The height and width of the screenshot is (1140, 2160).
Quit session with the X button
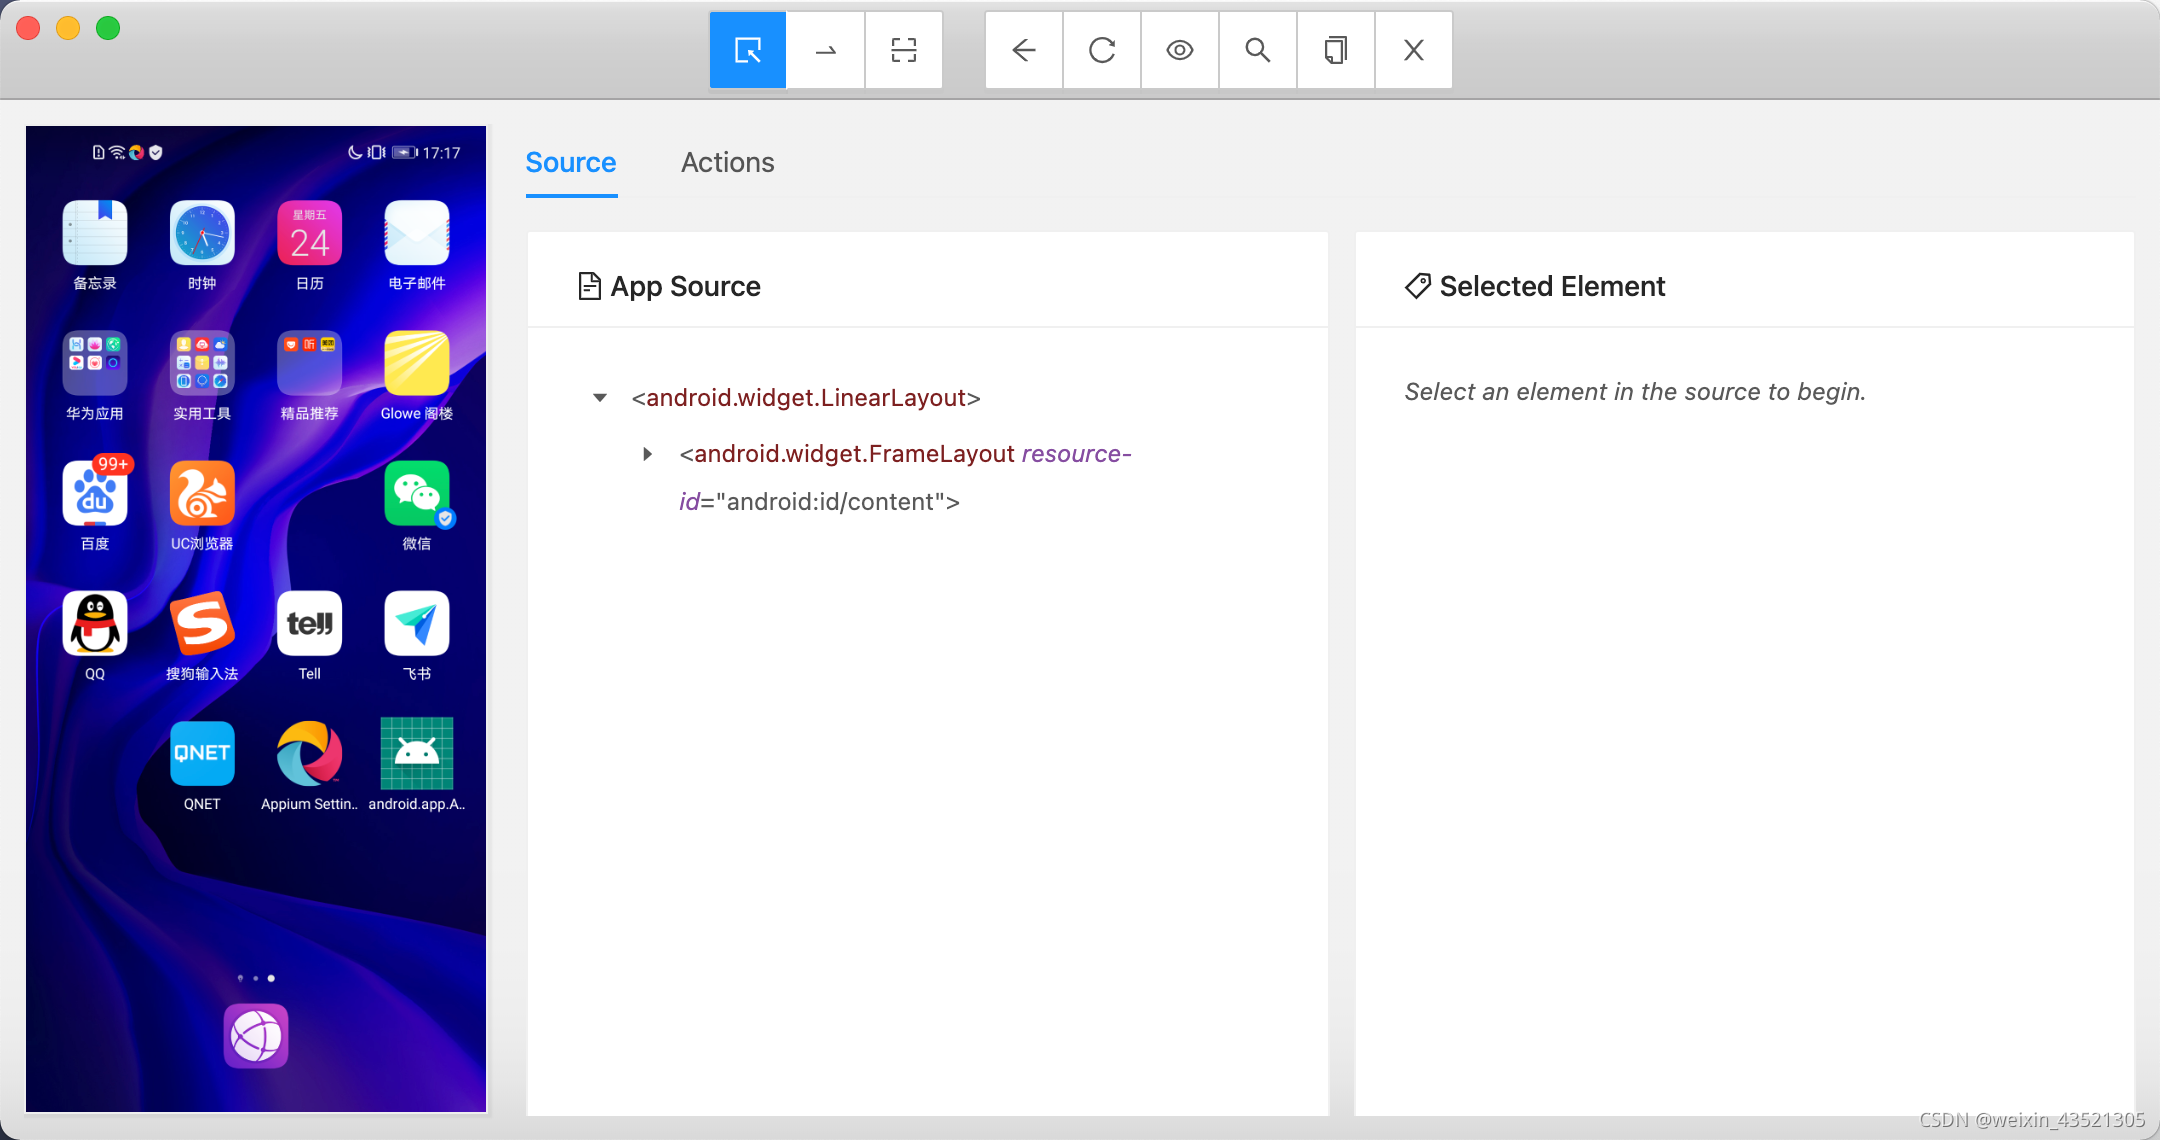(1414, 50)
